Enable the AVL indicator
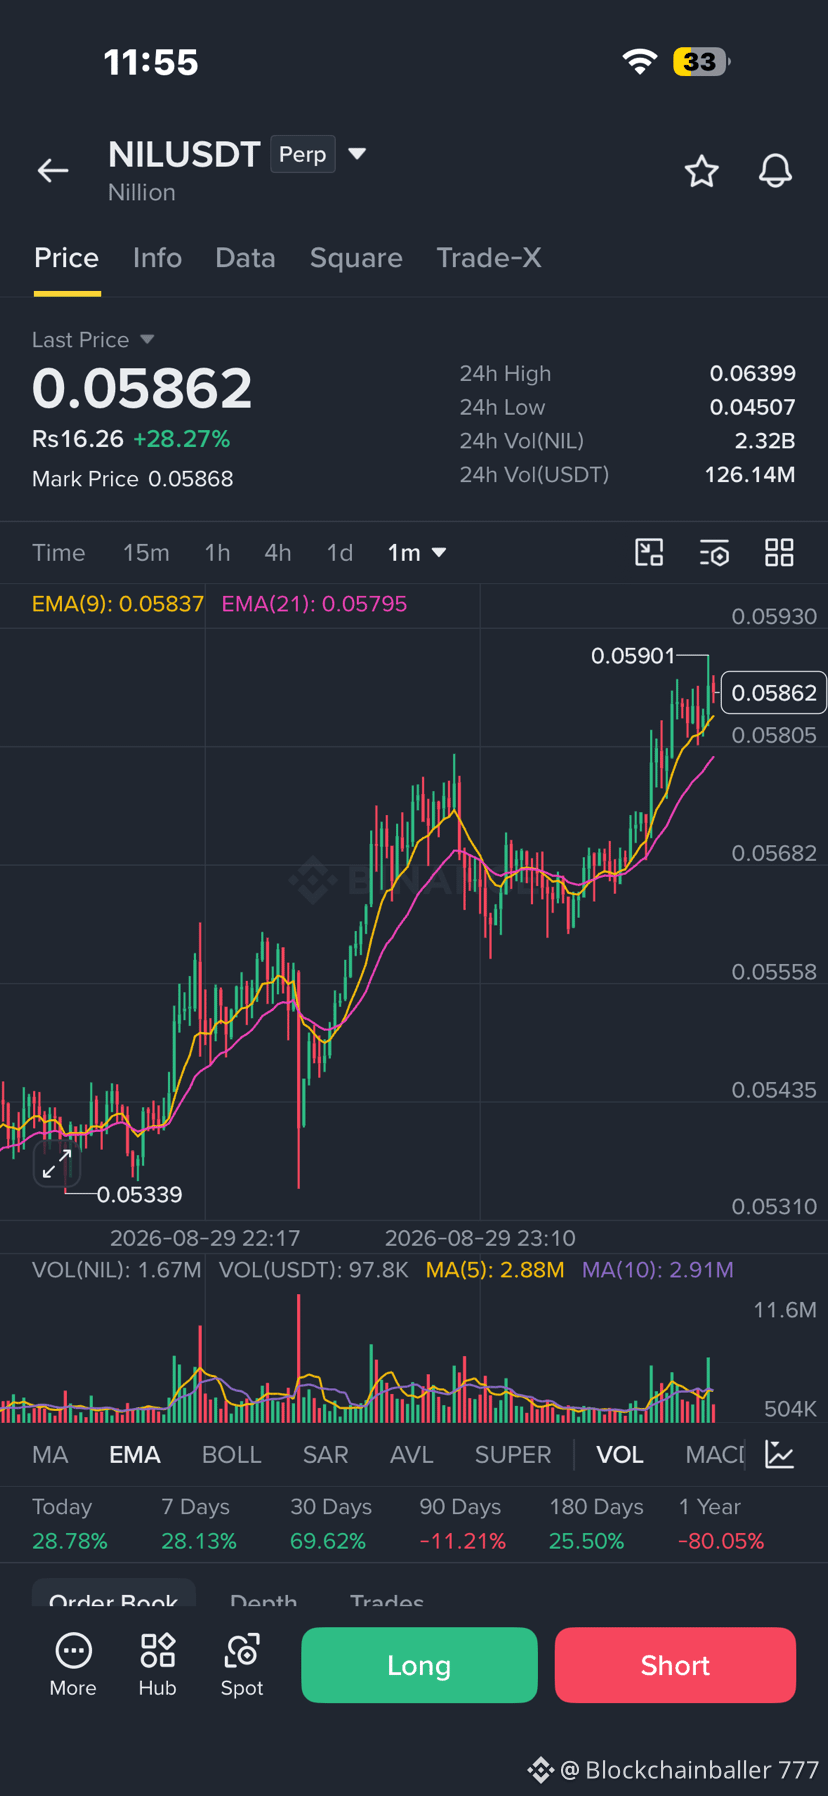 click(411, 1455)
